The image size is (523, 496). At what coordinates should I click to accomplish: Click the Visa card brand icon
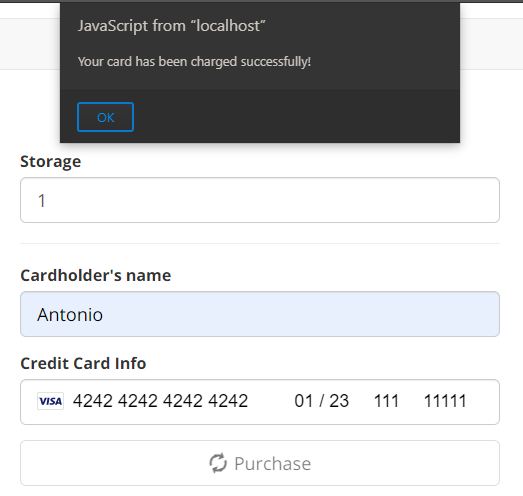[50, 401]
